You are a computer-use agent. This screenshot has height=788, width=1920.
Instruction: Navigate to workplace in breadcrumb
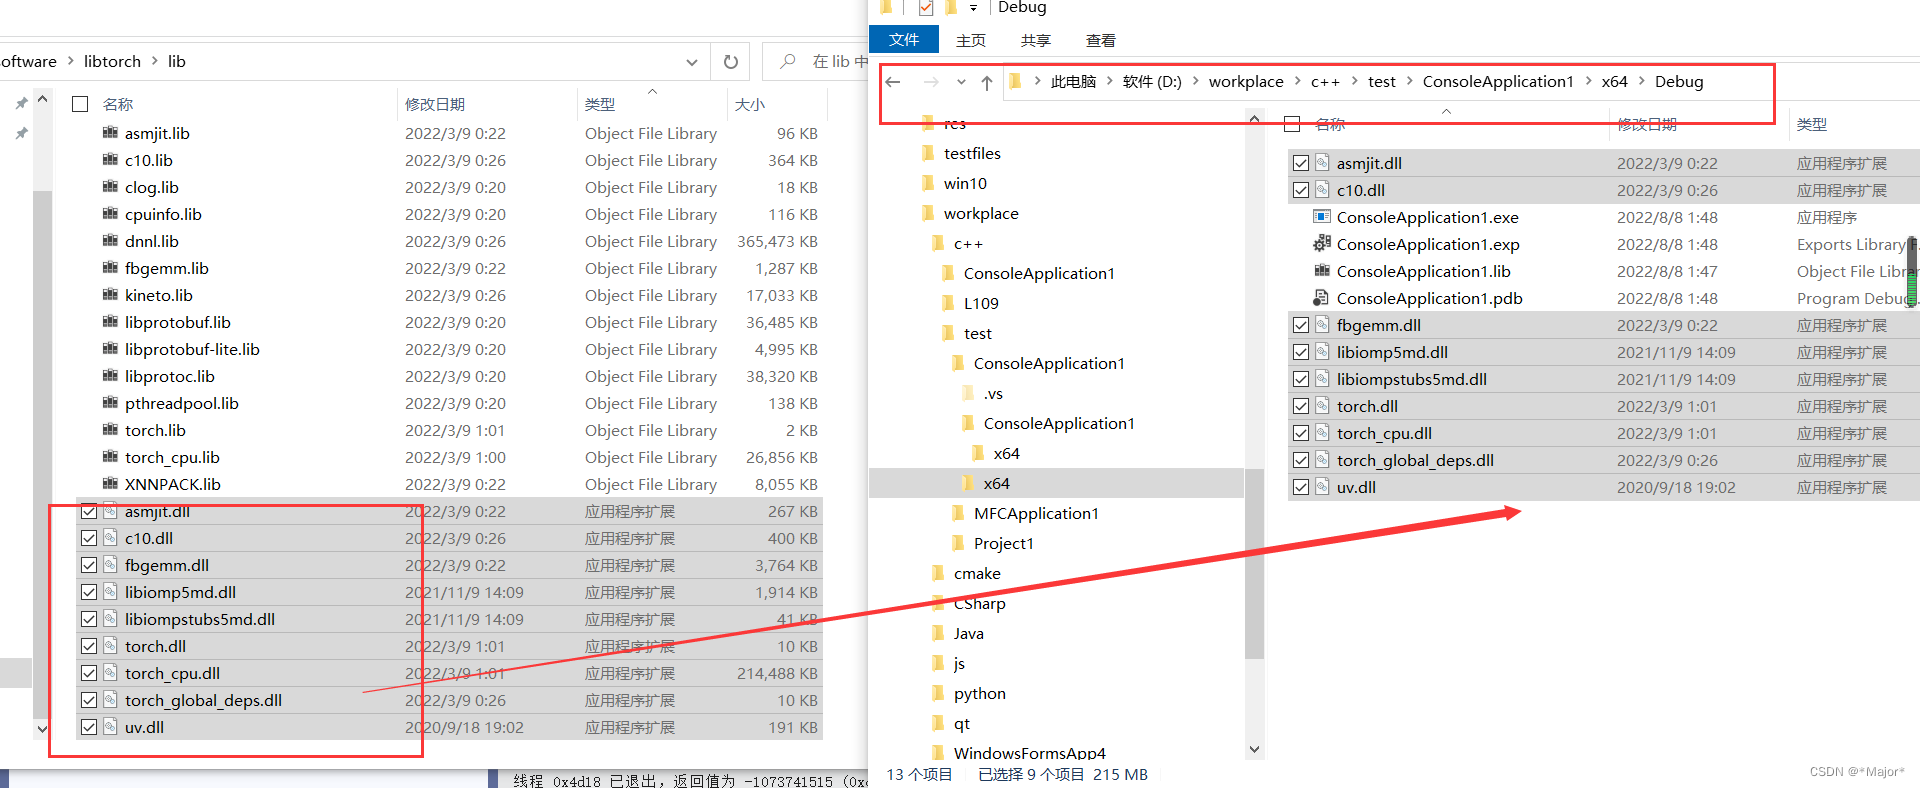pyautogui.click(x=1246, y=81)
